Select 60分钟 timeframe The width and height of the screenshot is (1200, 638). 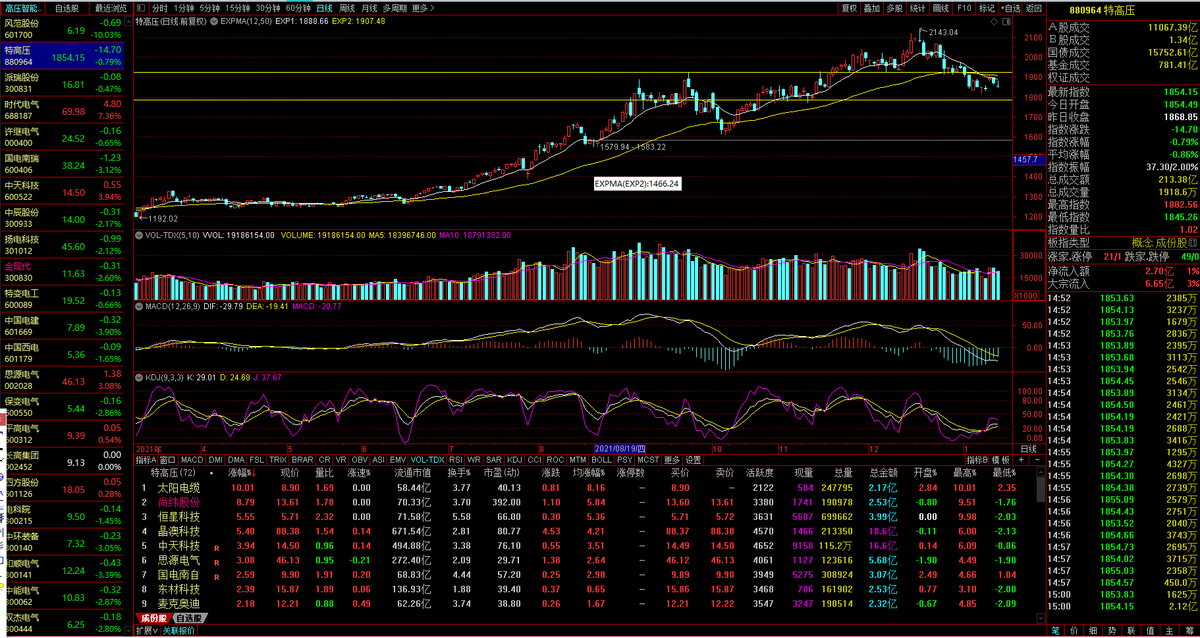(x=298, y=7)
